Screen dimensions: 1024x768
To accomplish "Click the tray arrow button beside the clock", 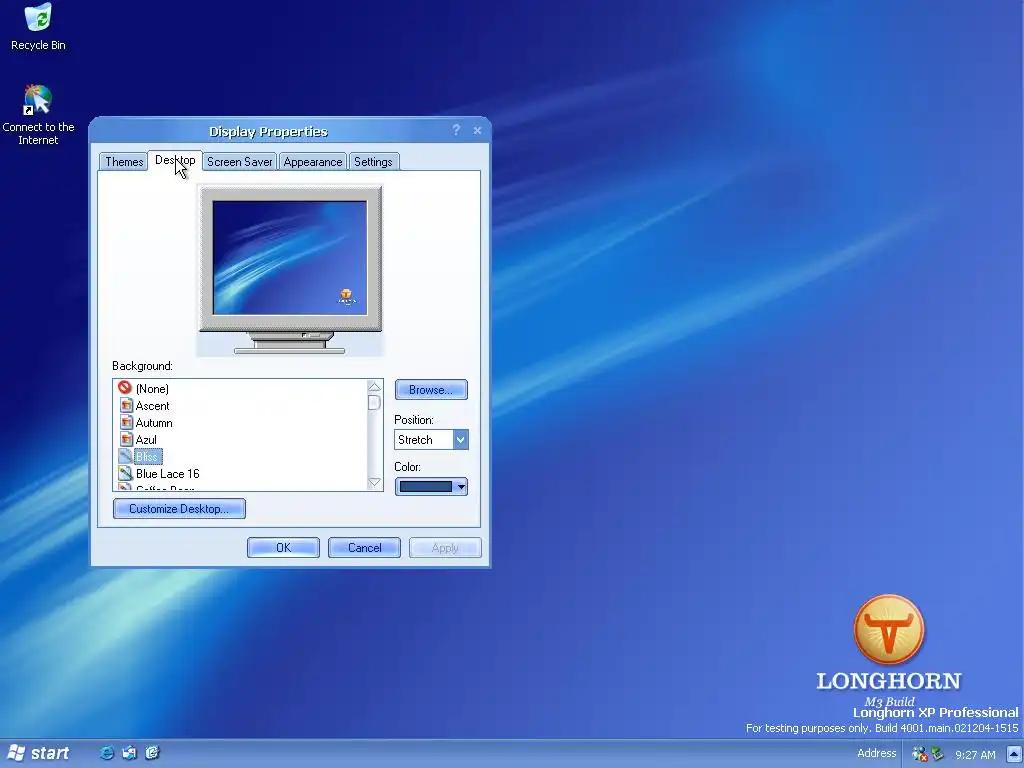I will point(1014,754).
